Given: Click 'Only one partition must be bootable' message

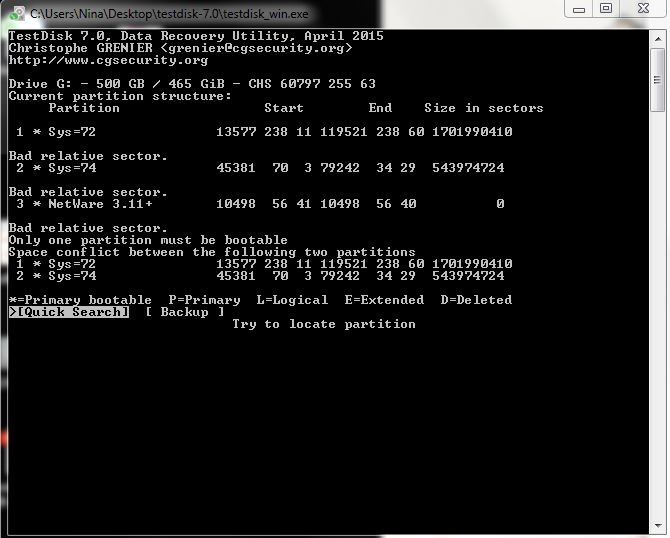Looking at the screenshot, I should (x=148, y=240).
